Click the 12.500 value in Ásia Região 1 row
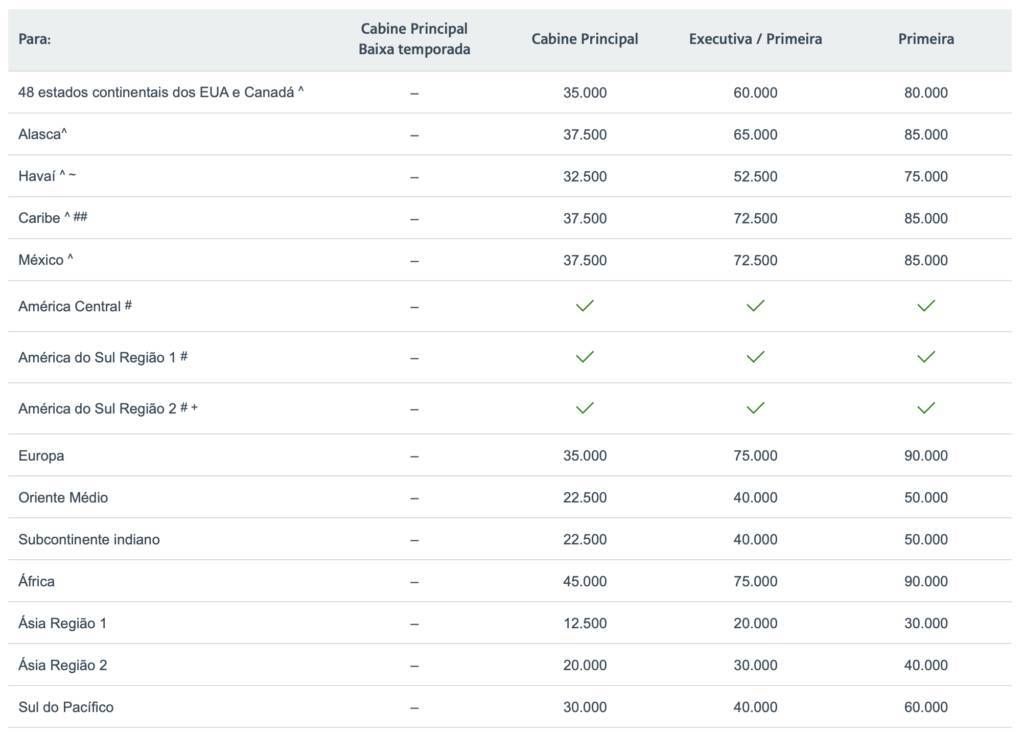The height and width of the screenshot is (732, 1024). tap(584, 623)
